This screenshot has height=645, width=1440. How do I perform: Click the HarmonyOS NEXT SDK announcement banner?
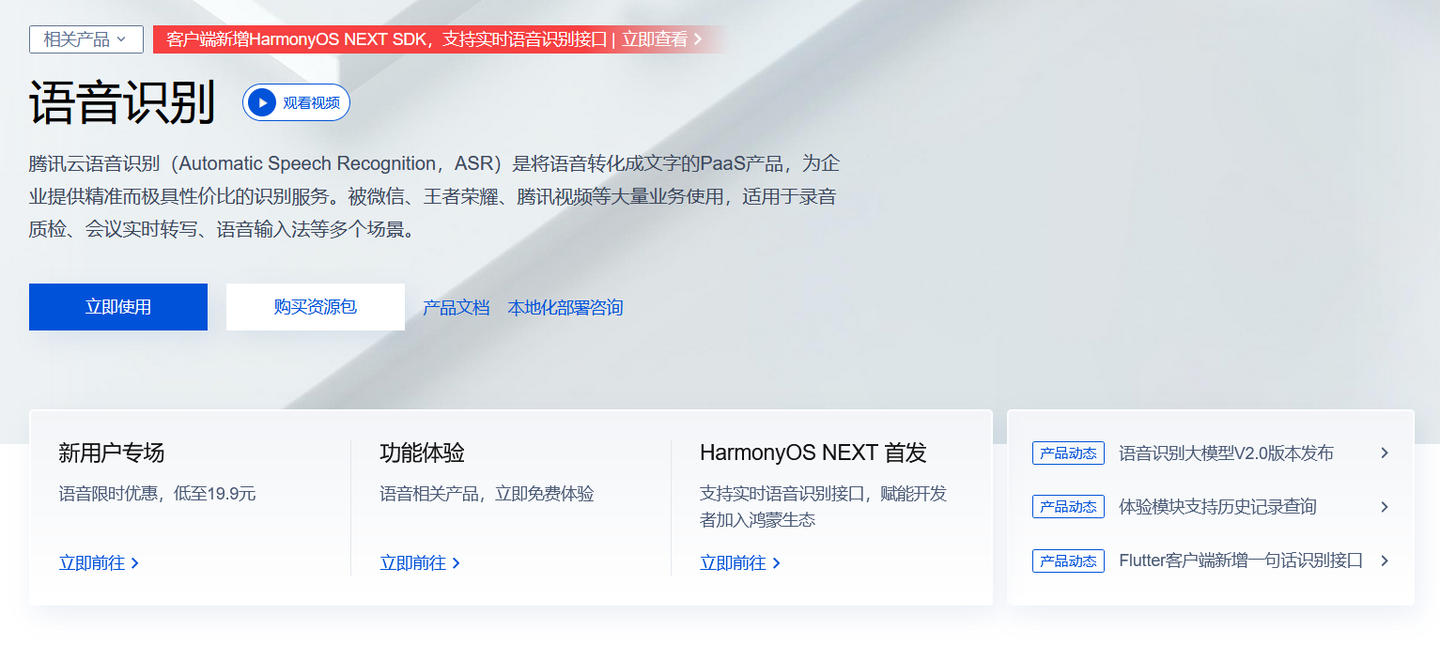(436, 40)
